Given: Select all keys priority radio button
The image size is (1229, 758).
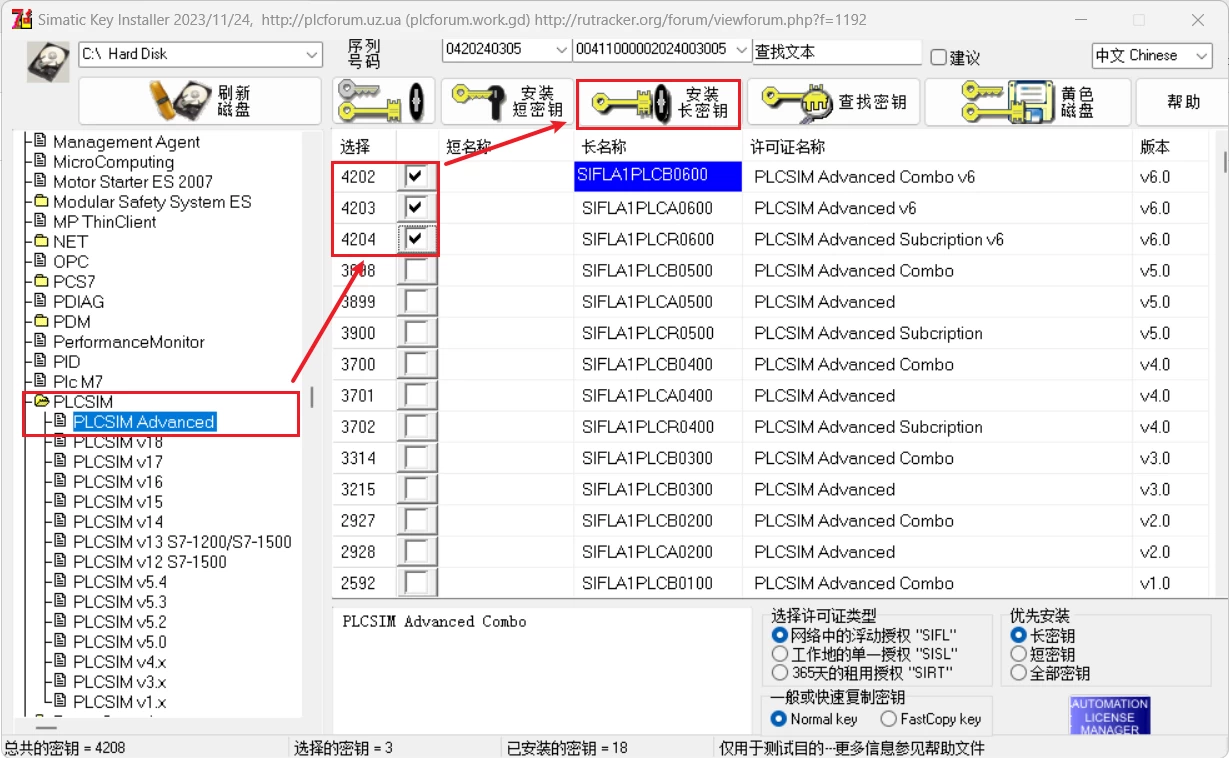Looking at the screenshot, I should (x=1018, y=673).
